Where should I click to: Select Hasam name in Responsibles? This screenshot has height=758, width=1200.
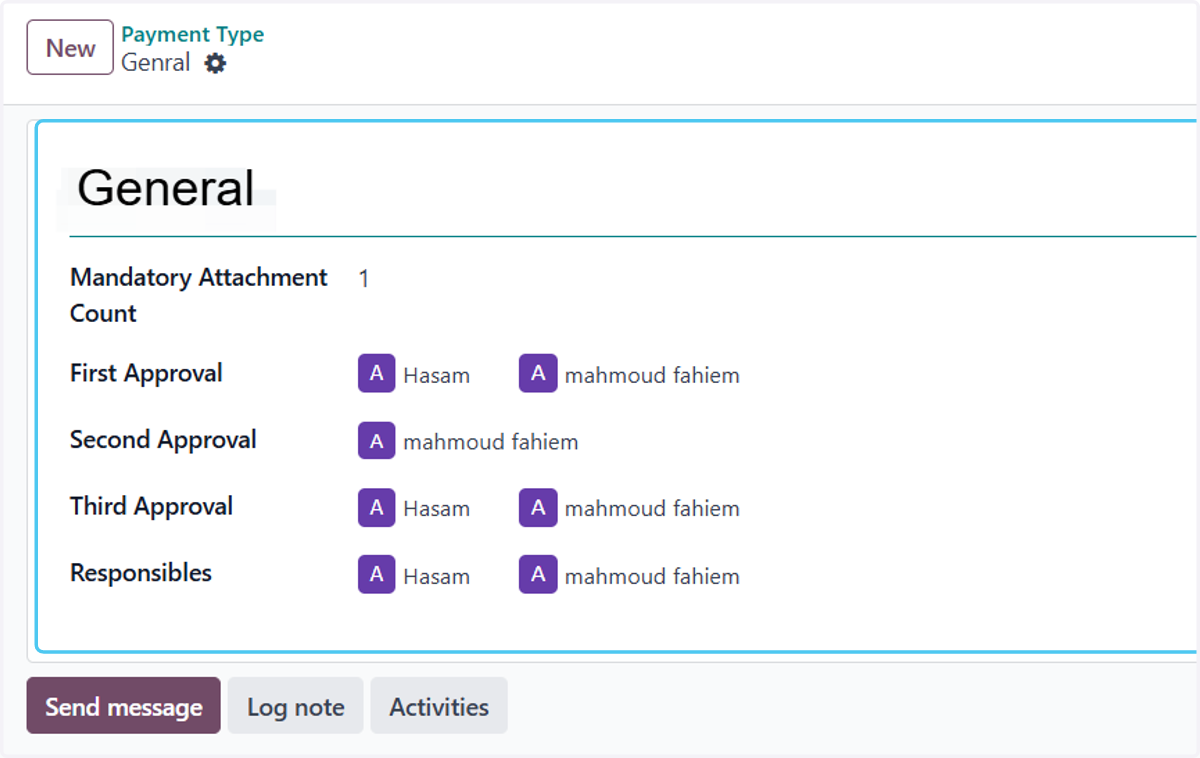click(437, 577)
